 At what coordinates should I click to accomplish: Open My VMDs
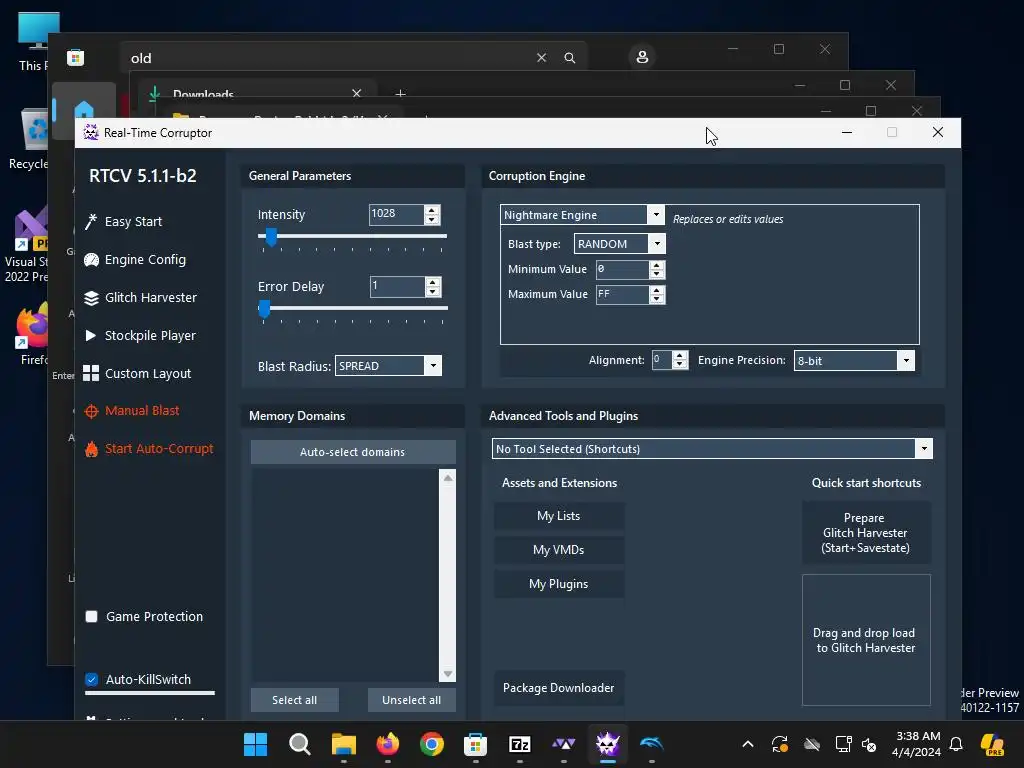tap(559, 550)
